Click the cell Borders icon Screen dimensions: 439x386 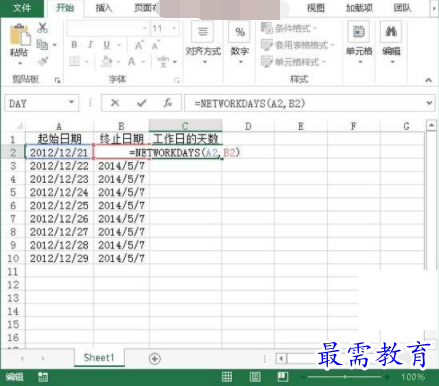point(74,61)
